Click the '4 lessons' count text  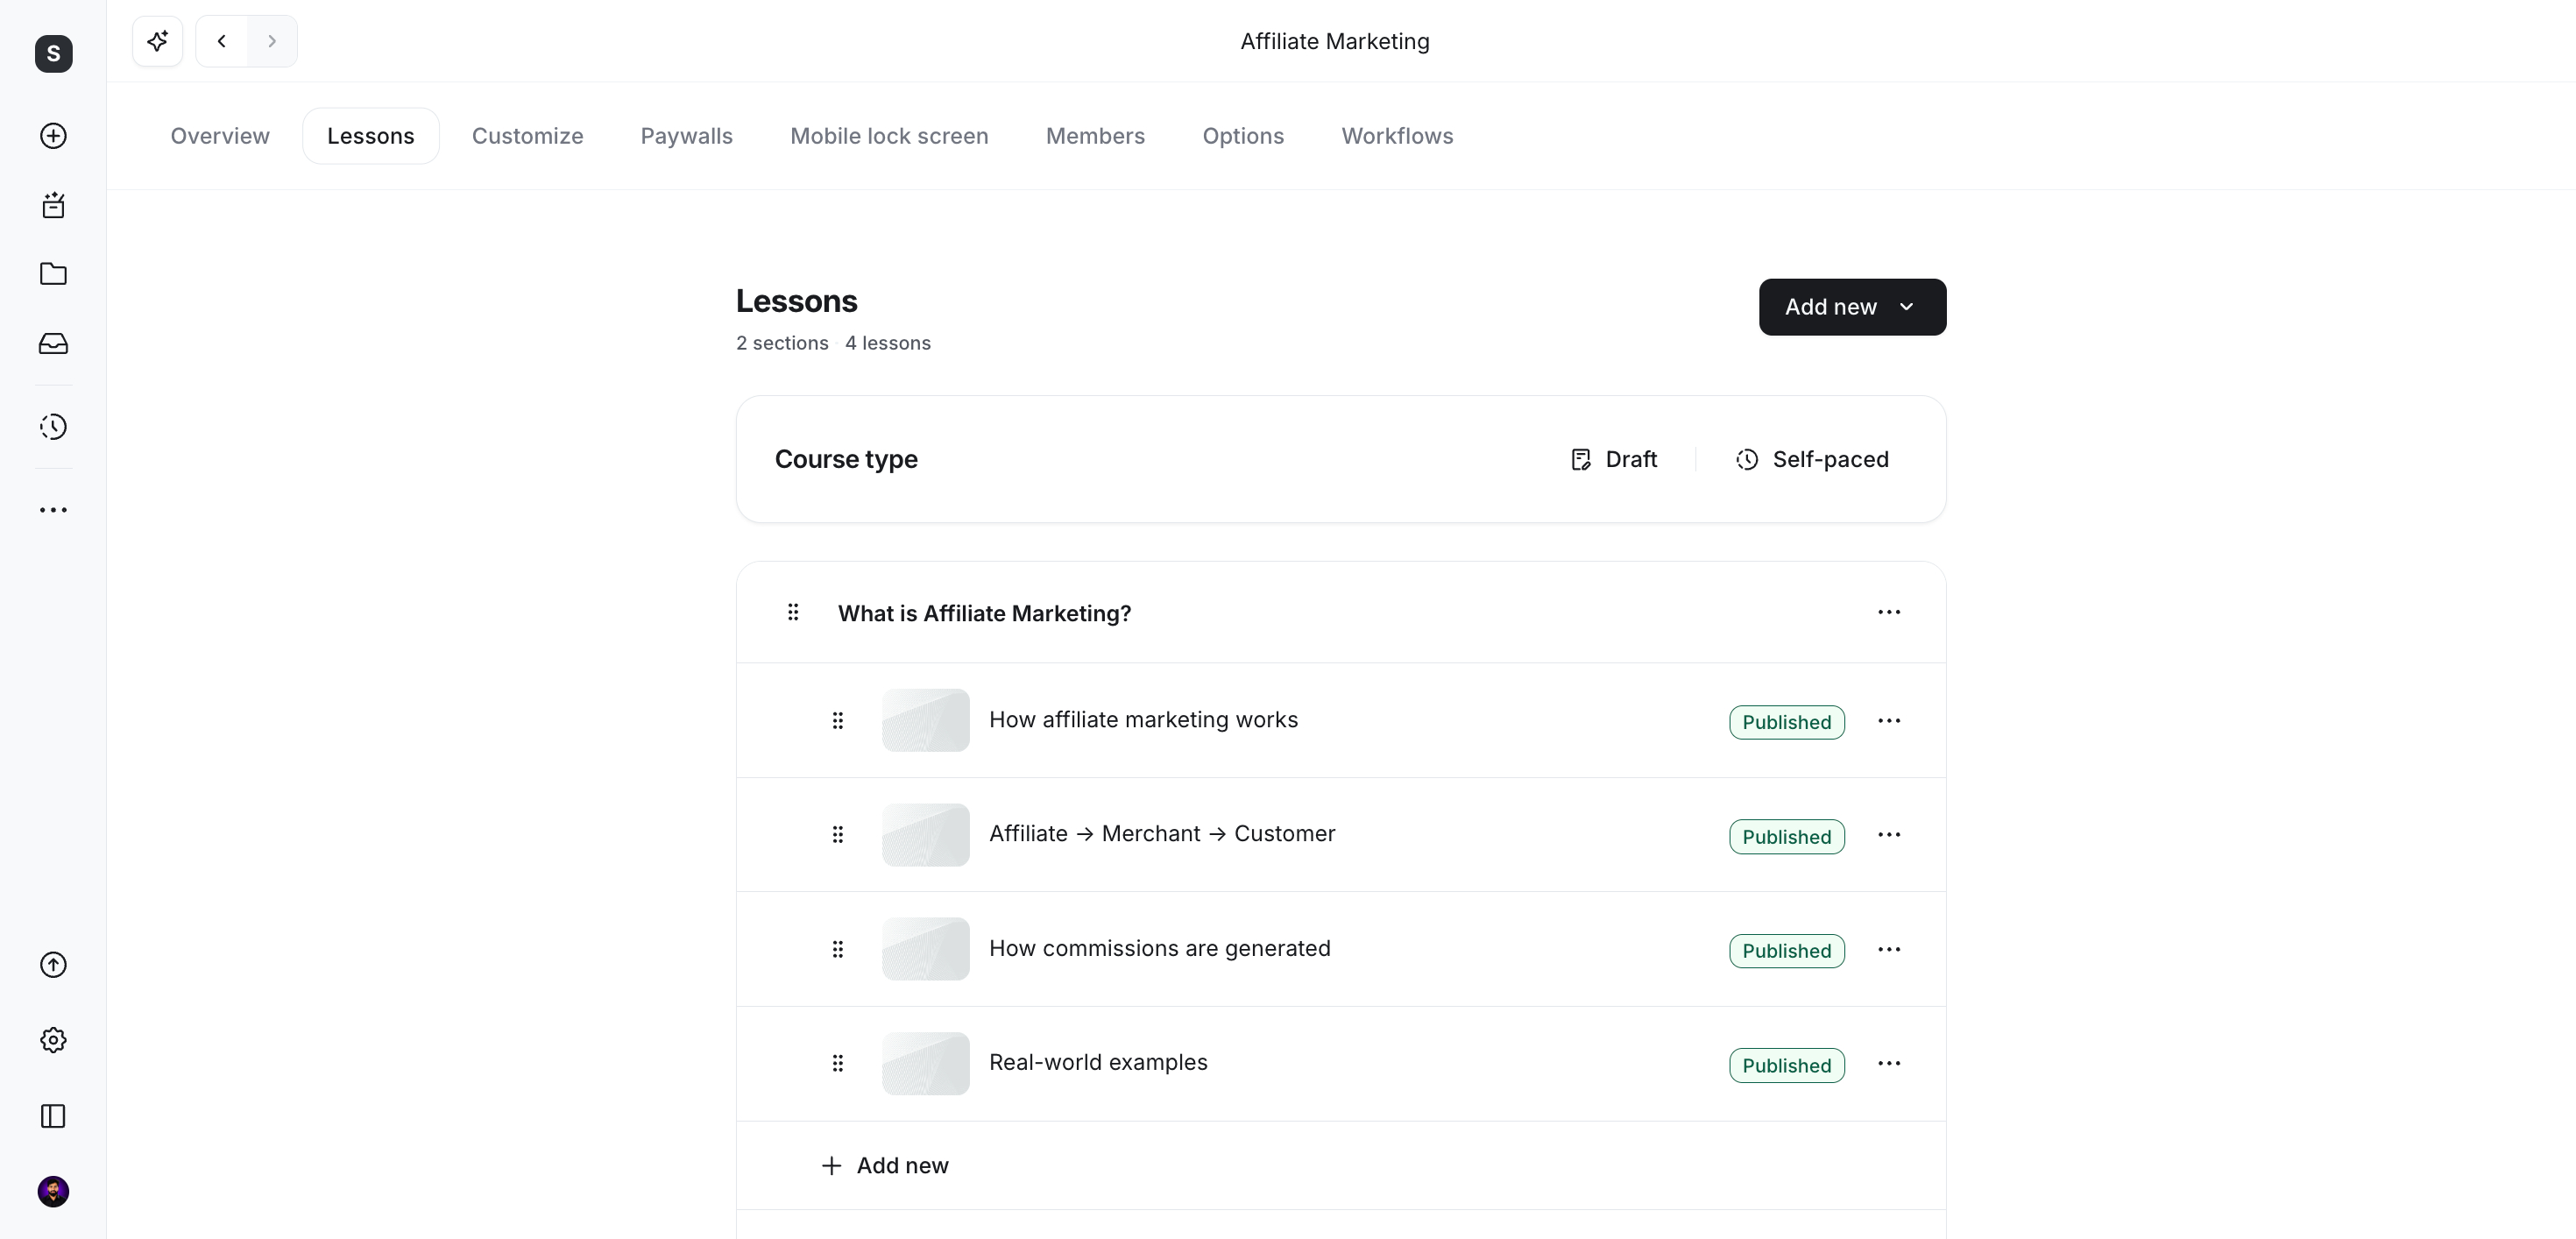tap(888, 343)
